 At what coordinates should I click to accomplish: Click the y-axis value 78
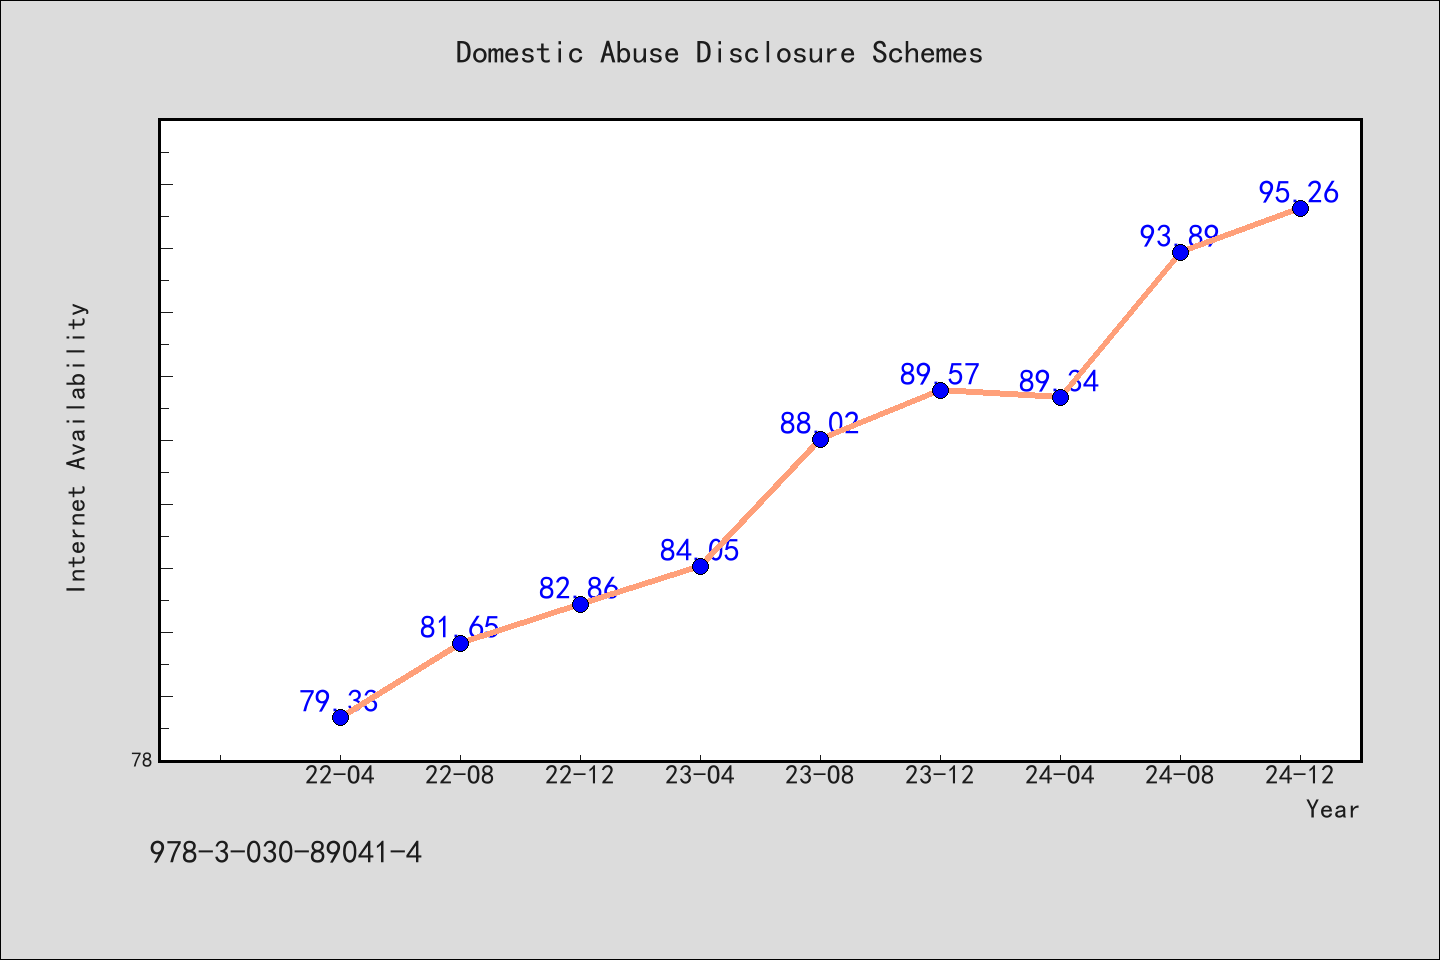point(142,760)
